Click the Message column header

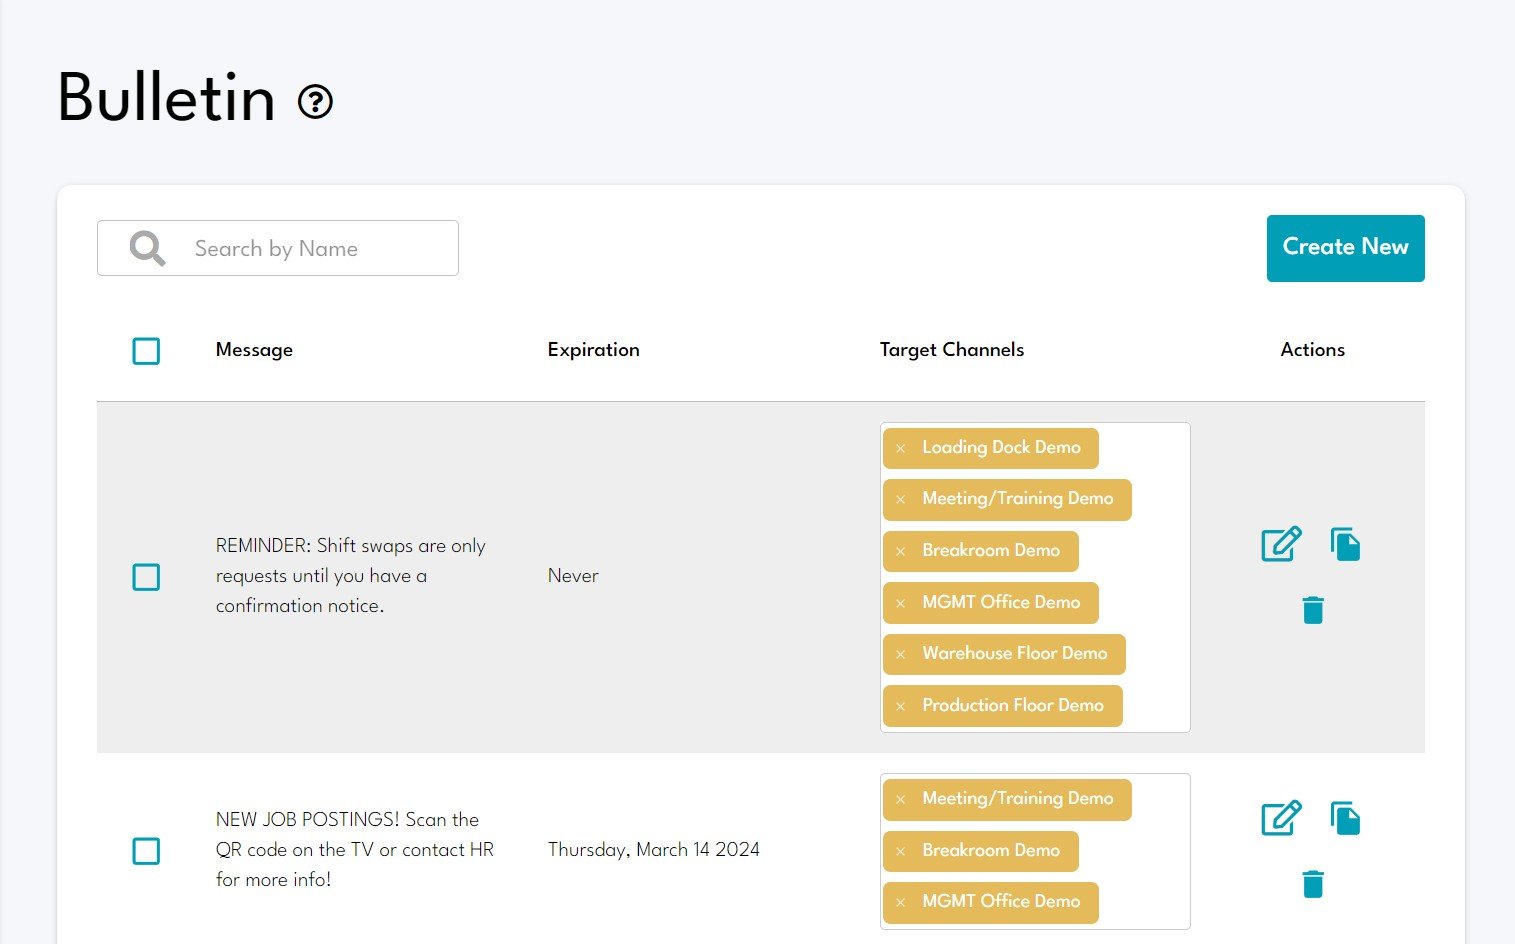click(x=254, y=350)
